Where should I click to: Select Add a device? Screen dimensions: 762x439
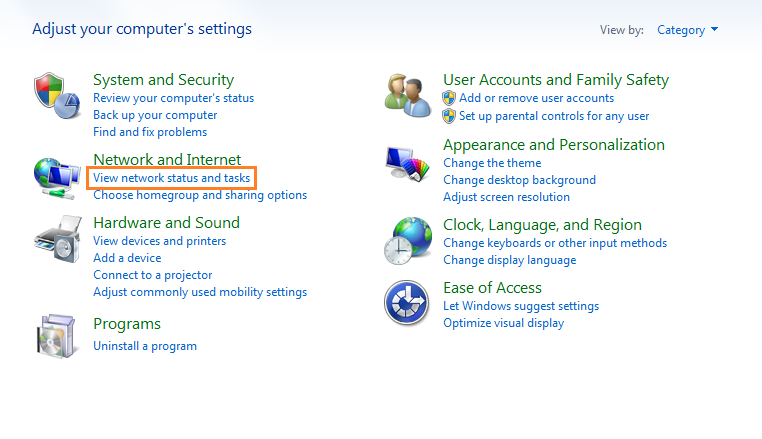tap(127, 258)
